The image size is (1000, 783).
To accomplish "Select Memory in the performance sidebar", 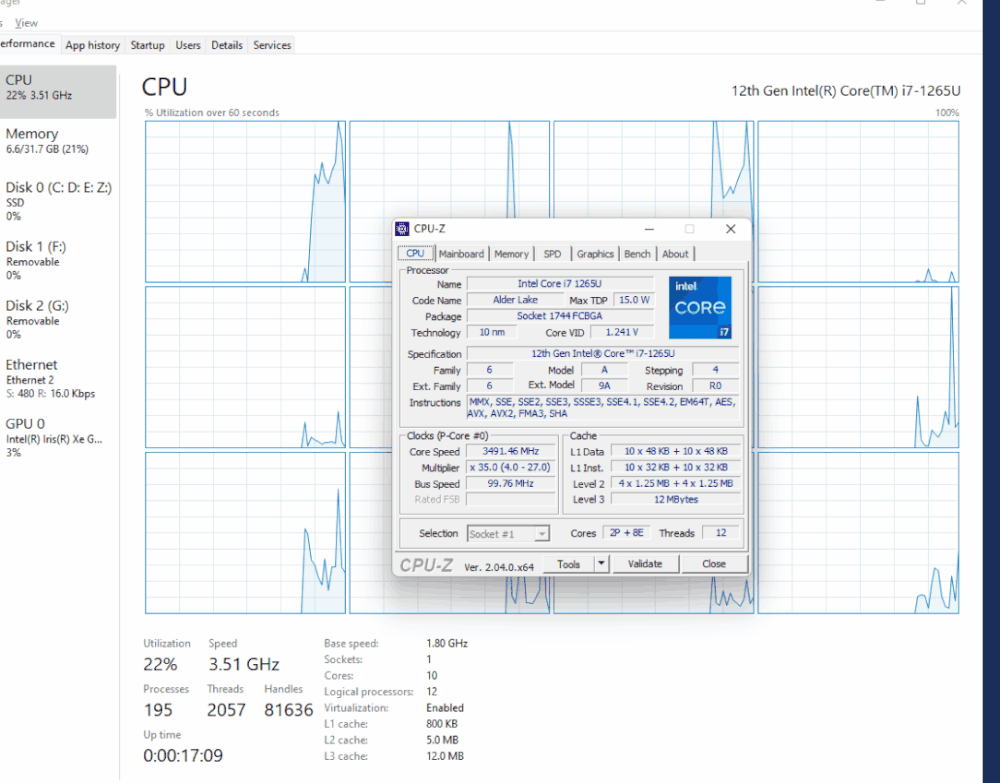I will click(58, 141).
